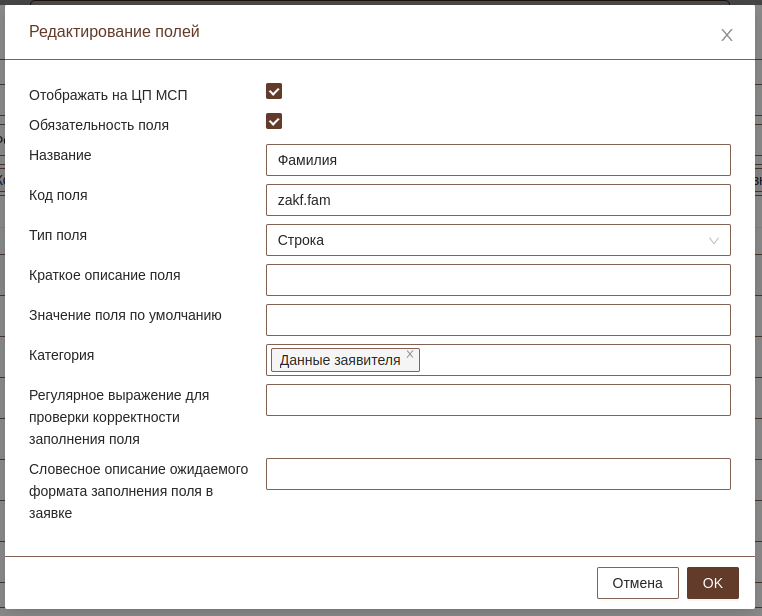762x616 pixels.
Task: Click the Обязательность поля label text
Action: [99, 125]
